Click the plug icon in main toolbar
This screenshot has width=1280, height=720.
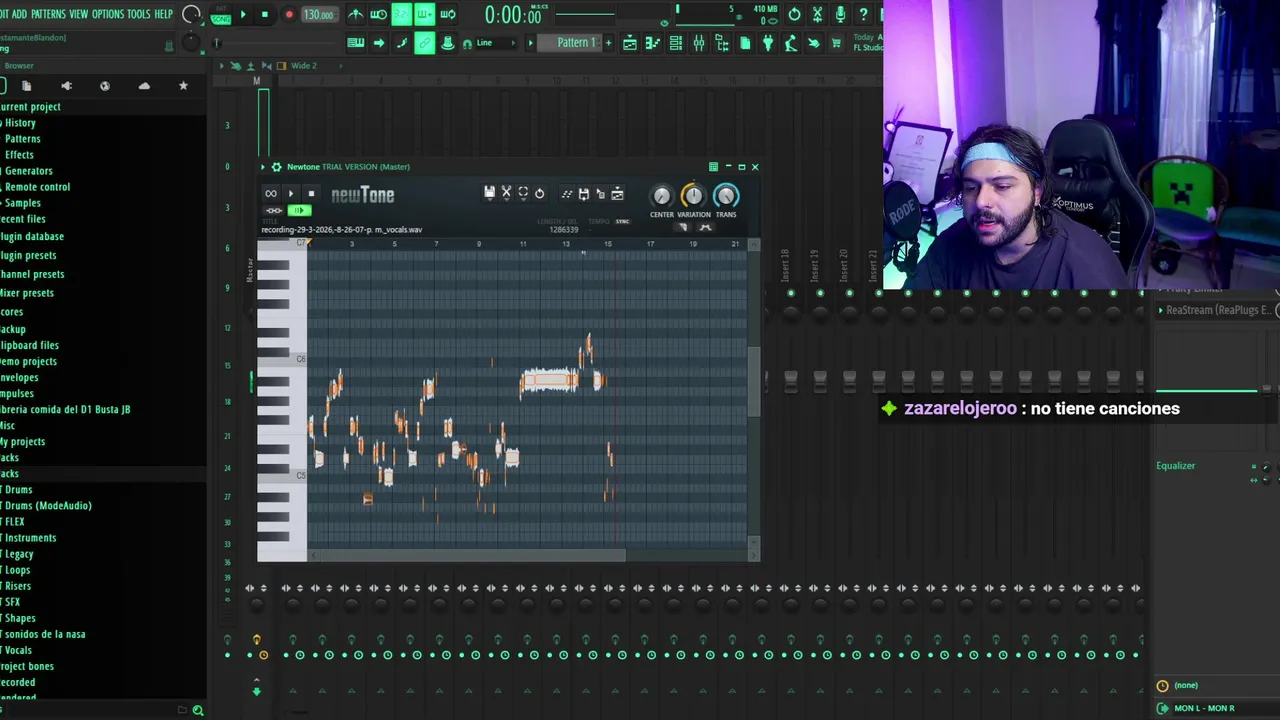[768, 43]
